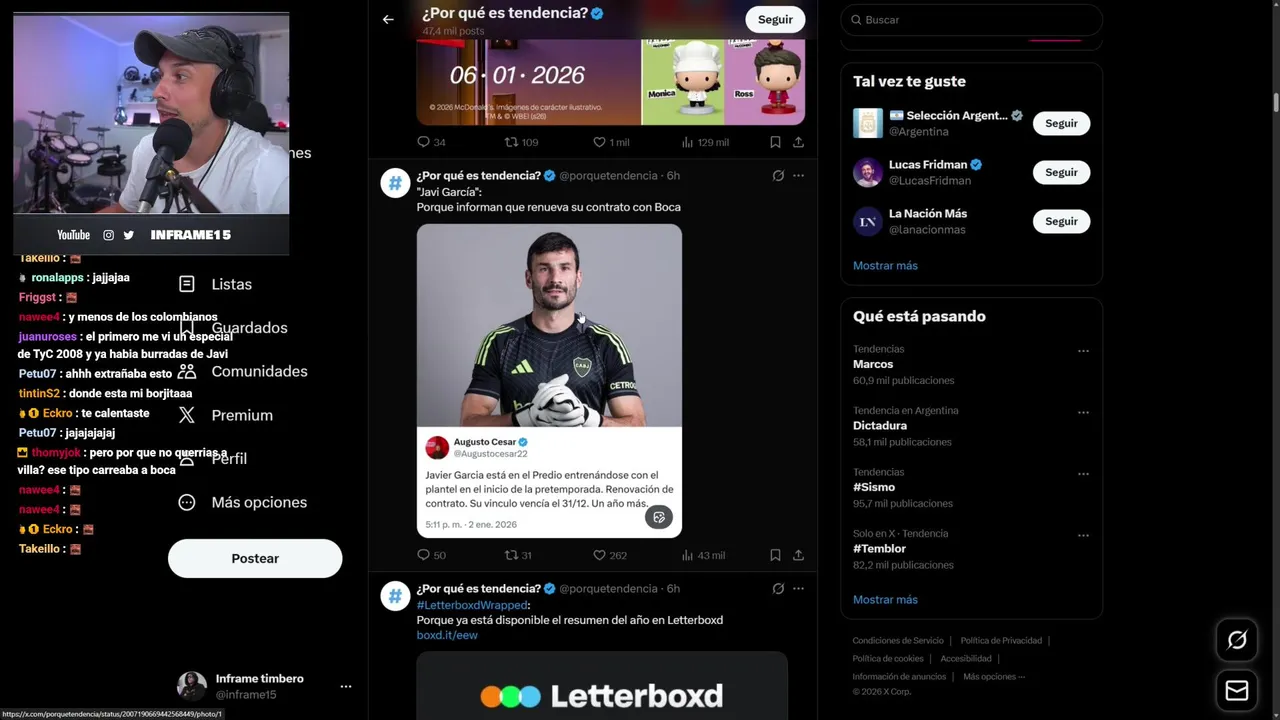Click the Postear button
The width and height of the screenshot is (1280, 720).
[255, 558]
